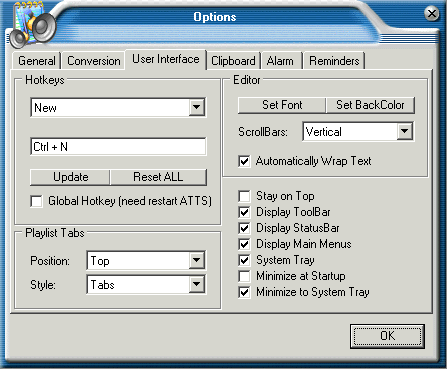447x369 pixels.
Task: Click the Editor group label
Action: click(x=247, y=80)
